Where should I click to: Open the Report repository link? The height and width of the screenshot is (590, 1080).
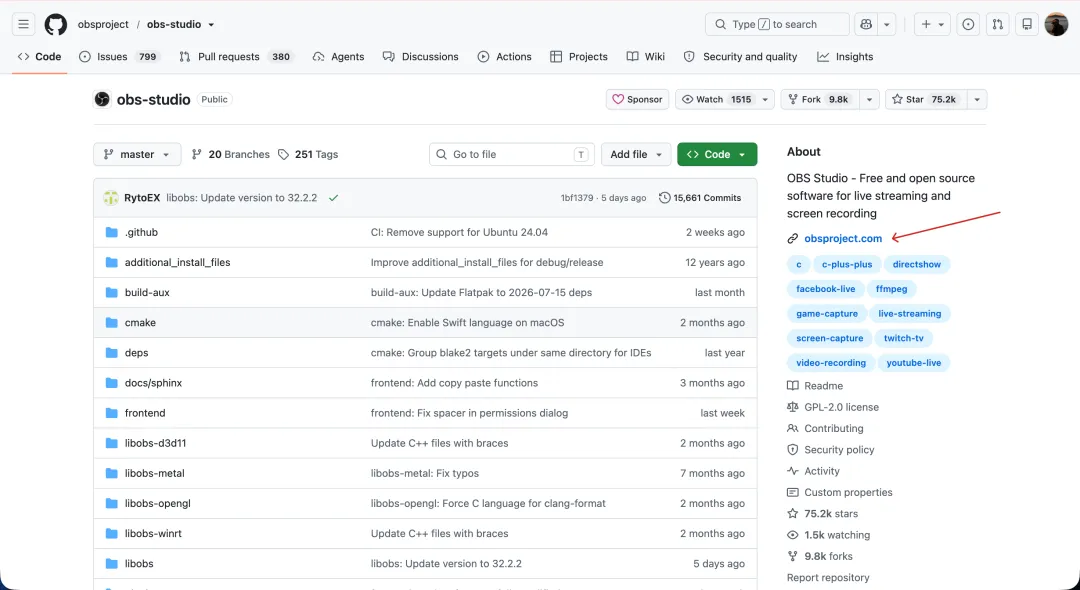[x=828, y=578]
